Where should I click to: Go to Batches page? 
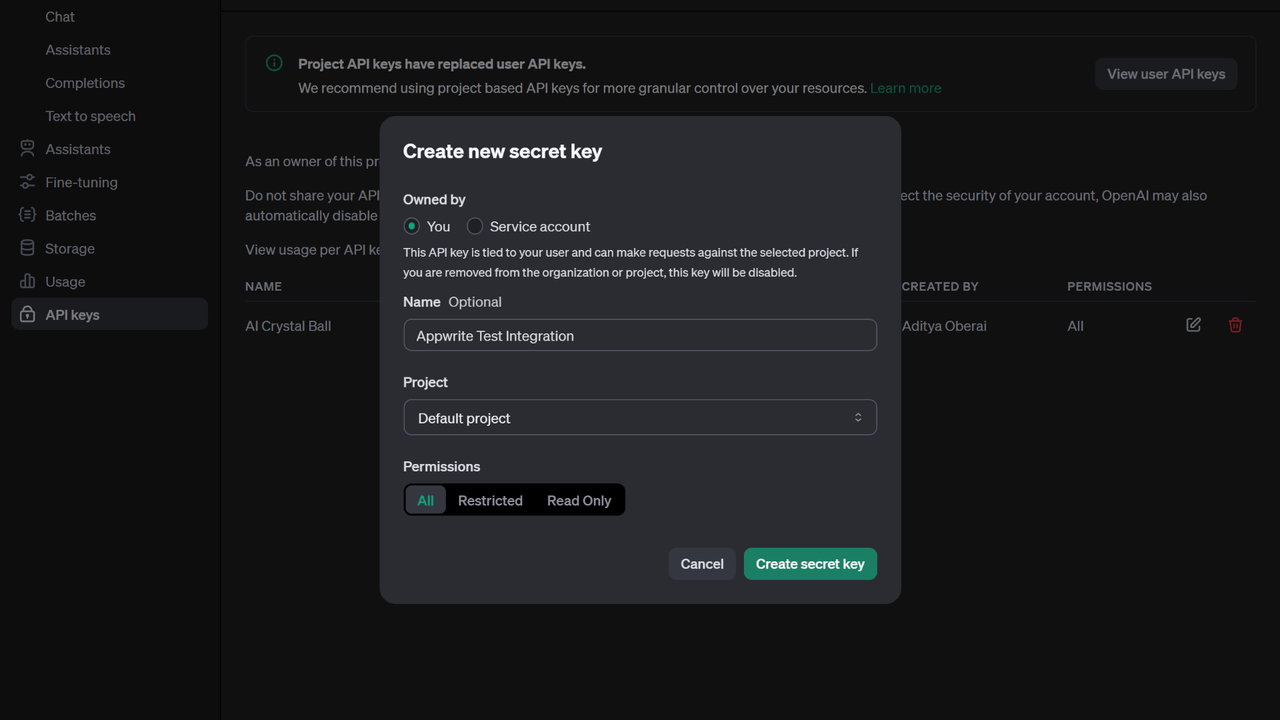[x=71, y=215]
